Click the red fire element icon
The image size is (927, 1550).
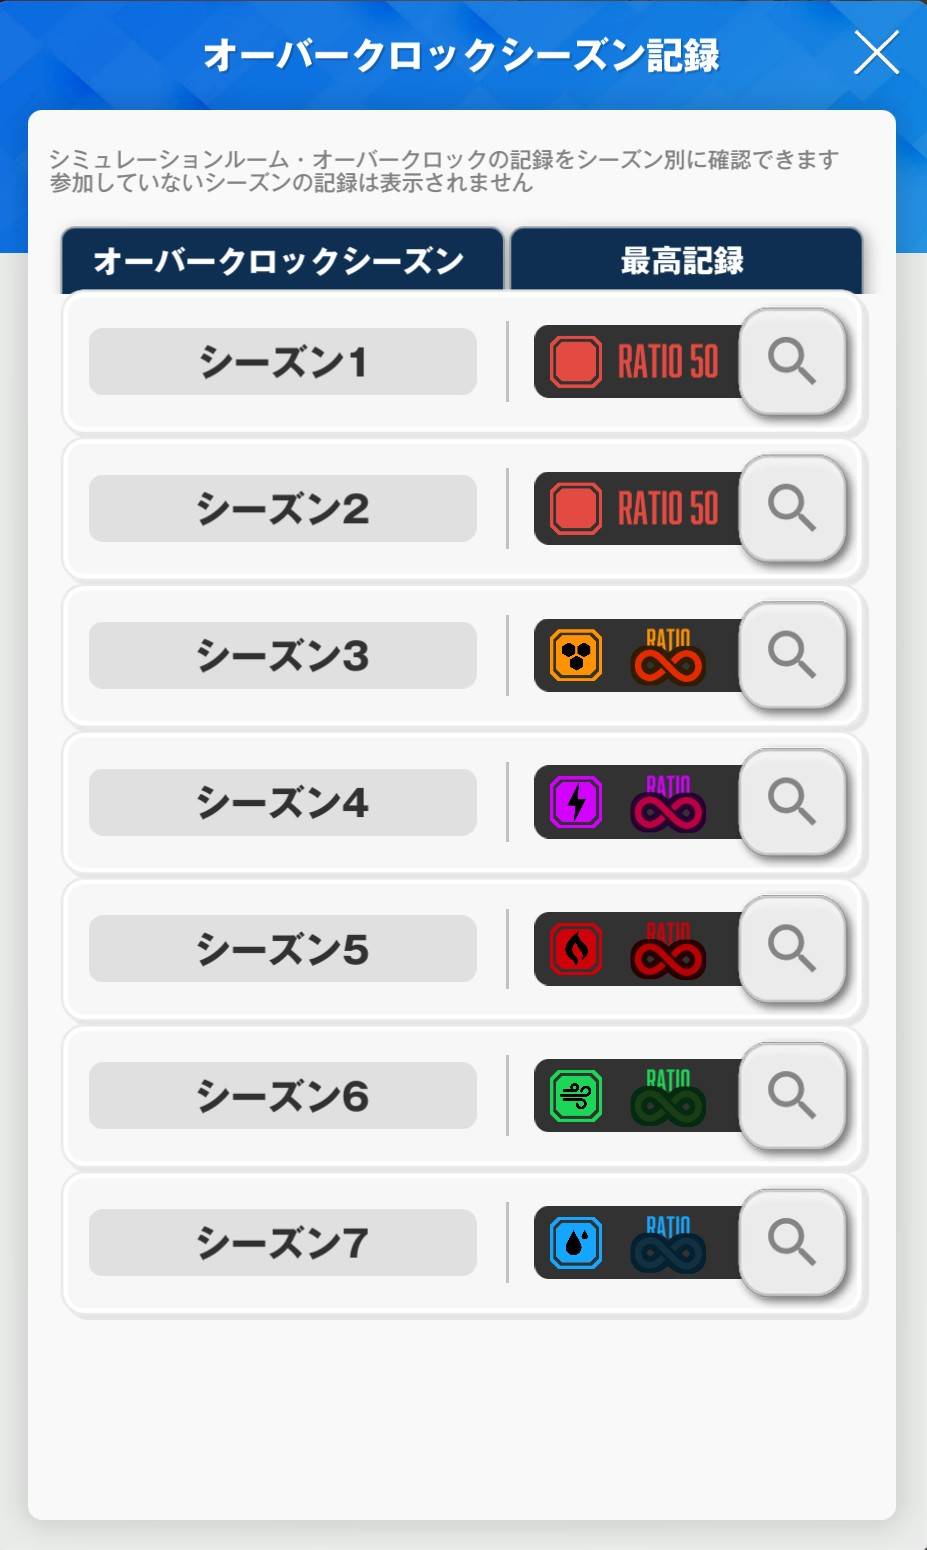576,948
